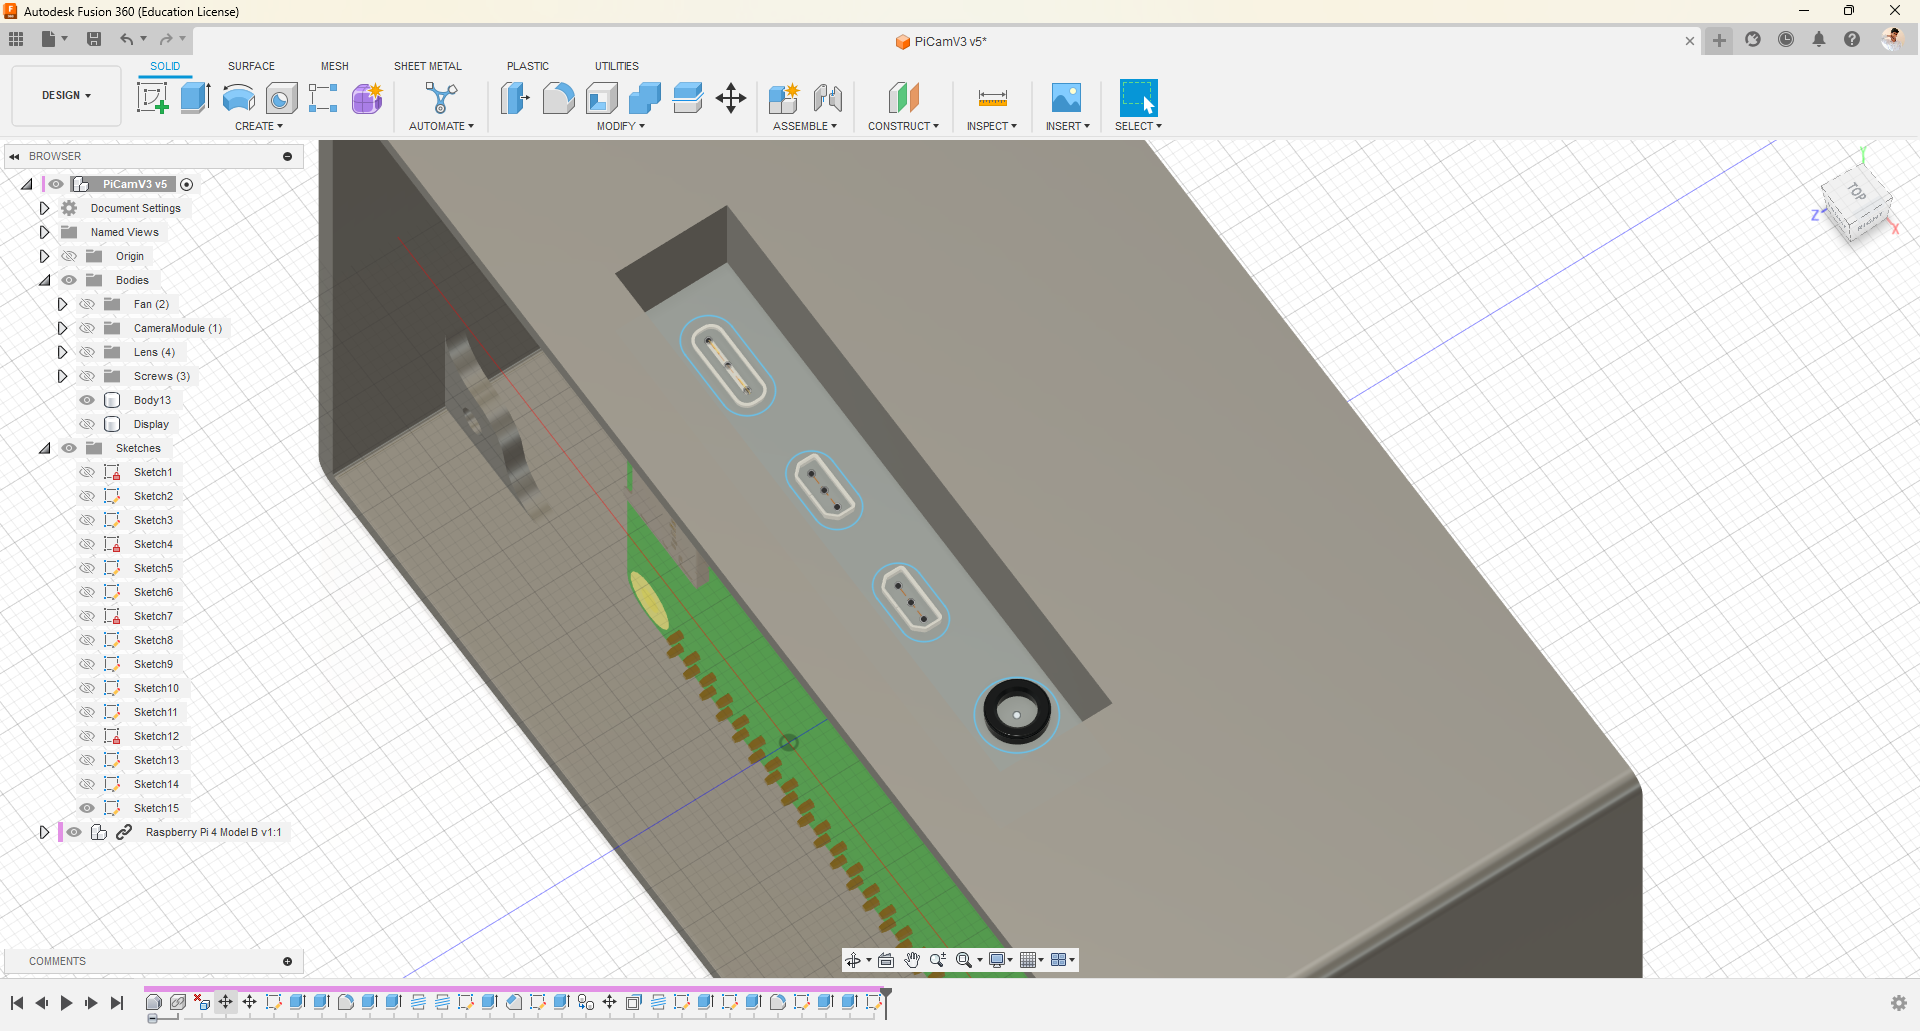Open the CREATE dropdown menu
Image resolution: width=1920 pixels, height=1031 pixels.
(x=259, y=126)
